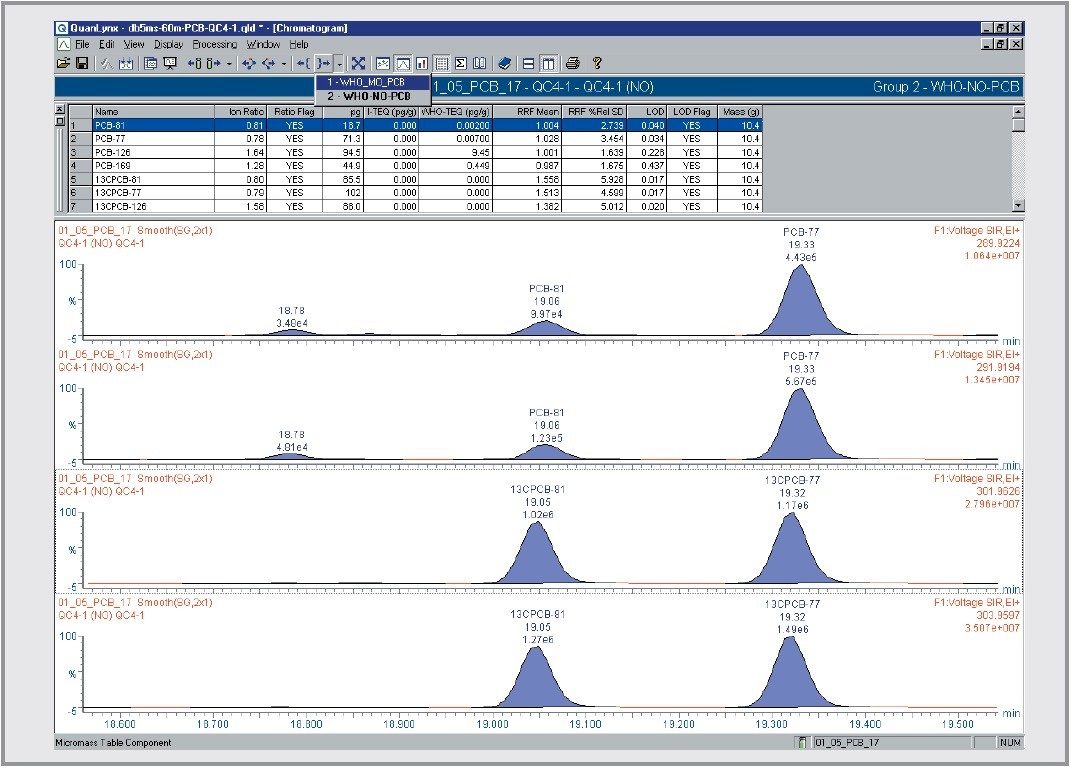Viewport: 1071px width, 768px height.
Task: Click the document icon beside File menu
Action: tap(64, 44)
